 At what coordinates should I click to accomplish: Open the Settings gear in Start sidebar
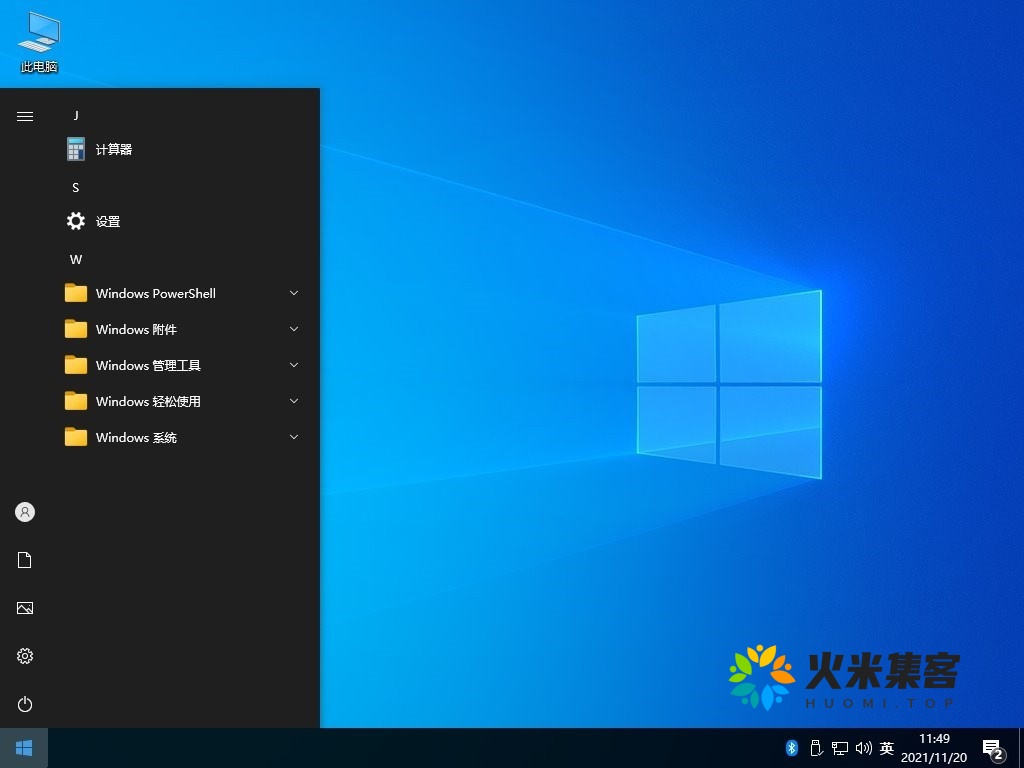coord(24,656)
